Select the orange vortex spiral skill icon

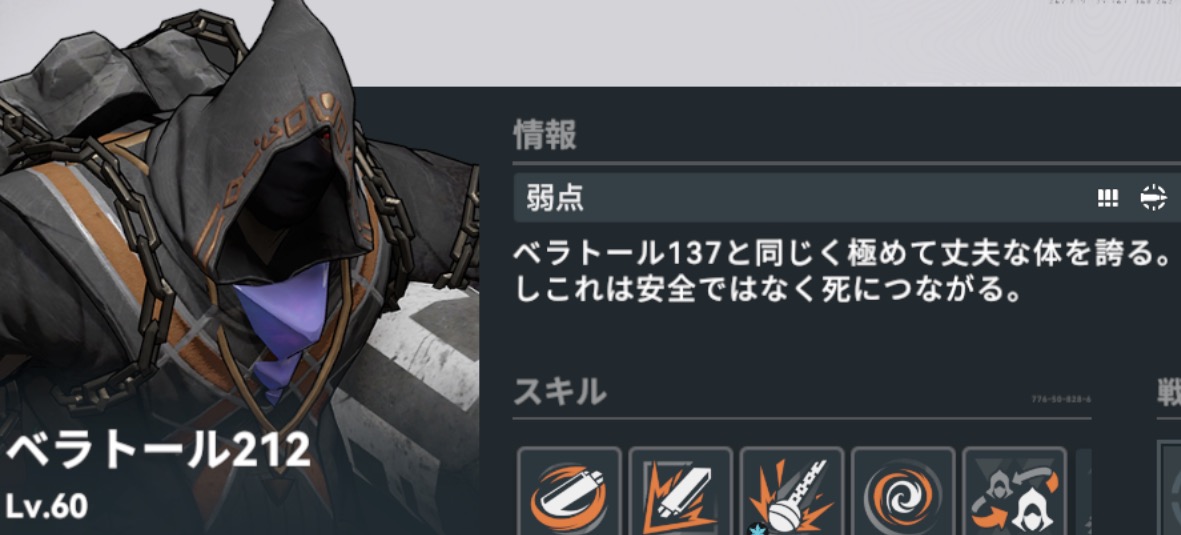click(x=903, y=491)
